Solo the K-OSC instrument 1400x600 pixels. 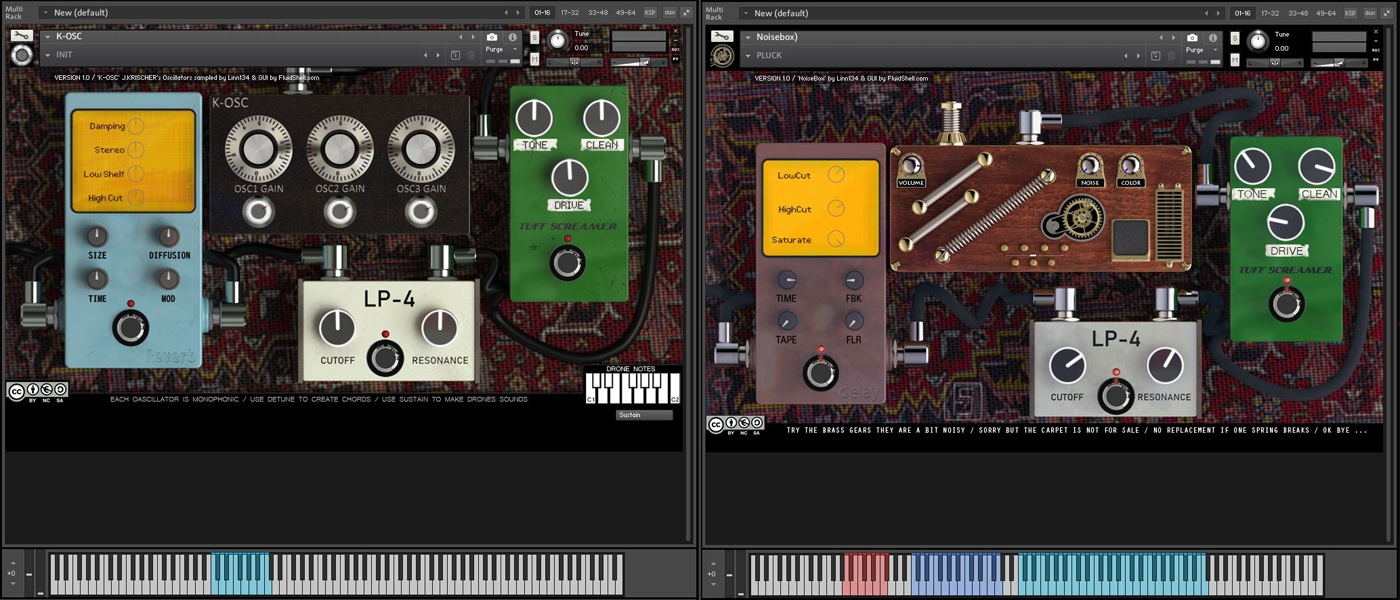(x=535, y=38)
